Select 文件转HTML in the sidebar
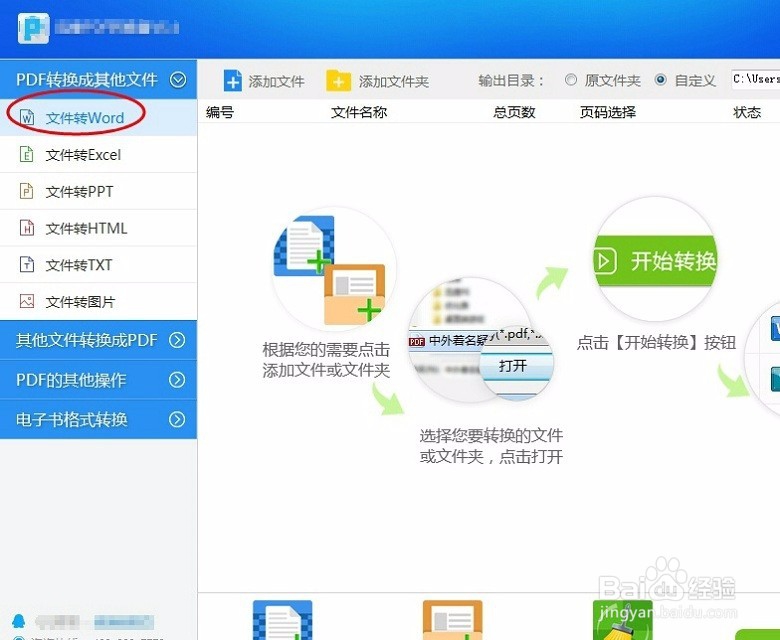This screenshot has width=780, height=640. point(98,228)
